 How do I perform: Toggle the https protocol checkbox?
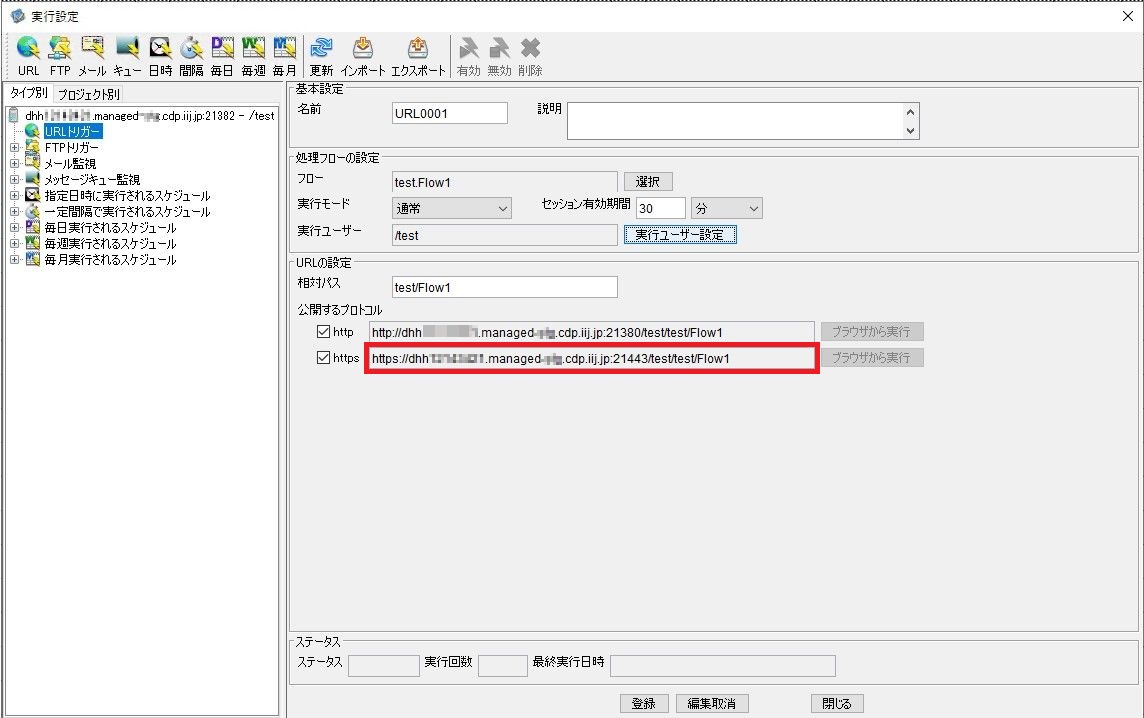coord(323,358)
